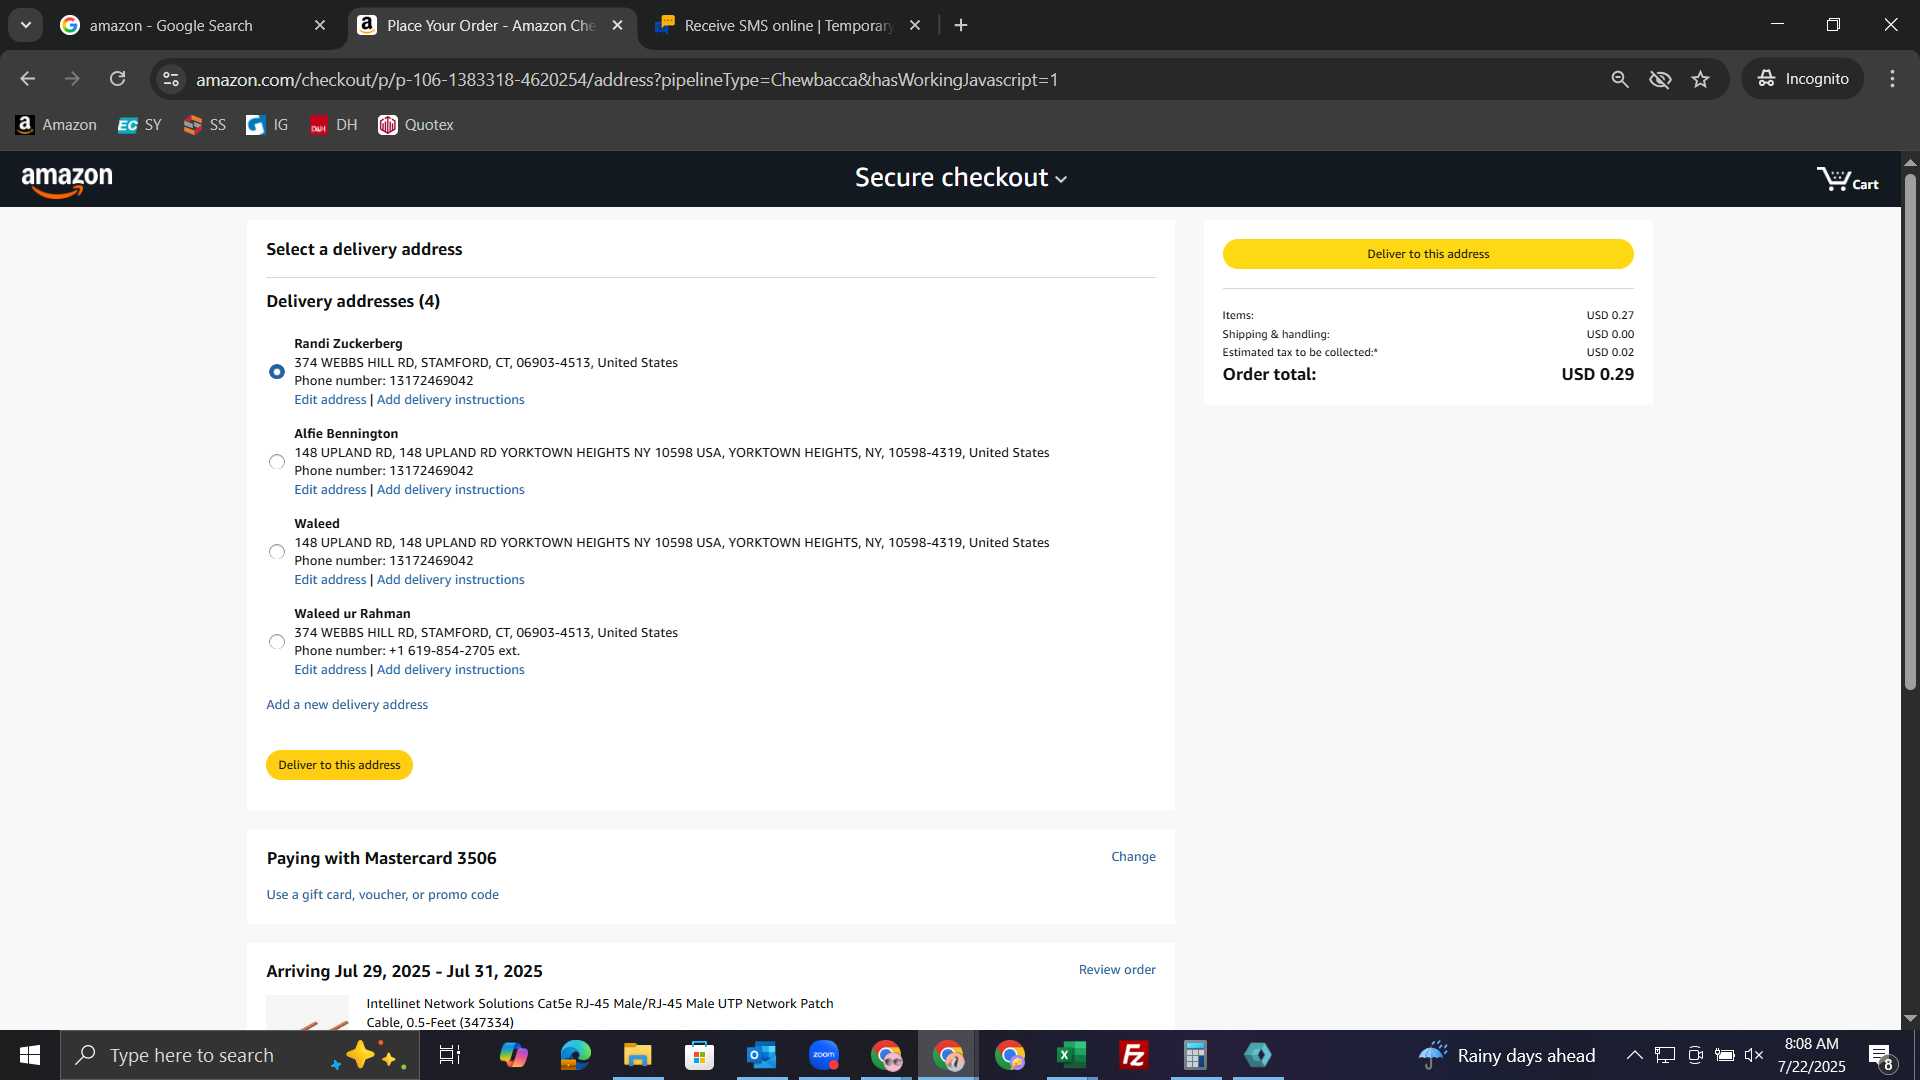Select Randi Zuckerberg address radio button
This screenshot has height=1080, width=1920.
click(277, 372)
